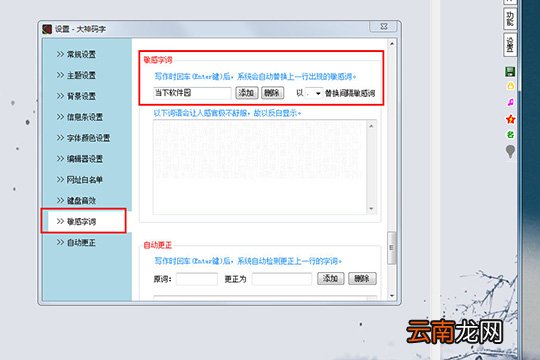
Task: Click the 更正为 input field
Action: pos(282,279)
